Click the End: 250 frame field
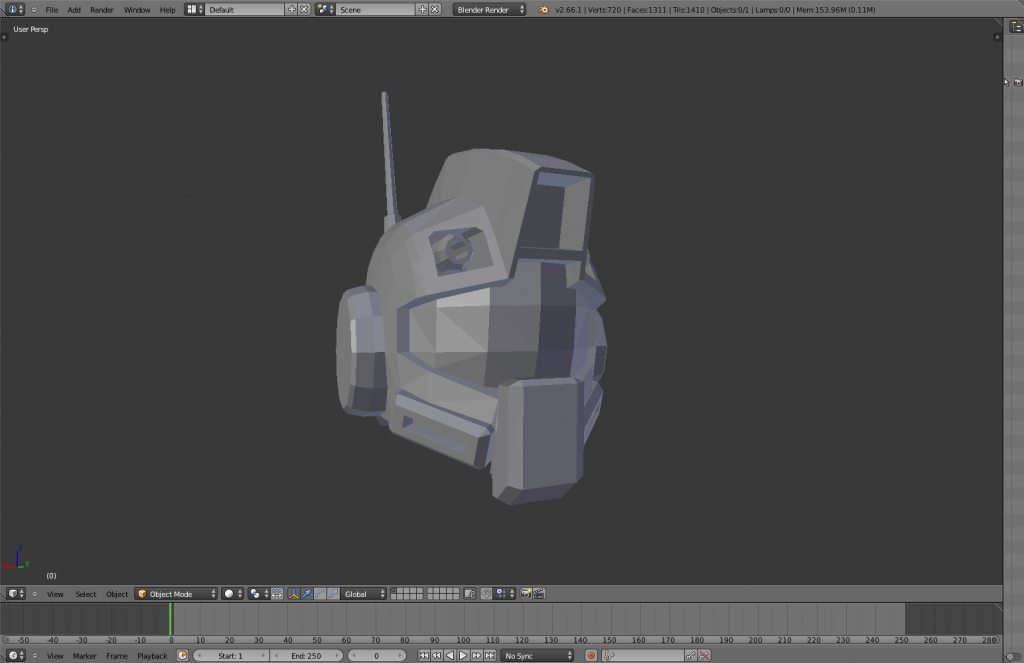 (306, 656)
